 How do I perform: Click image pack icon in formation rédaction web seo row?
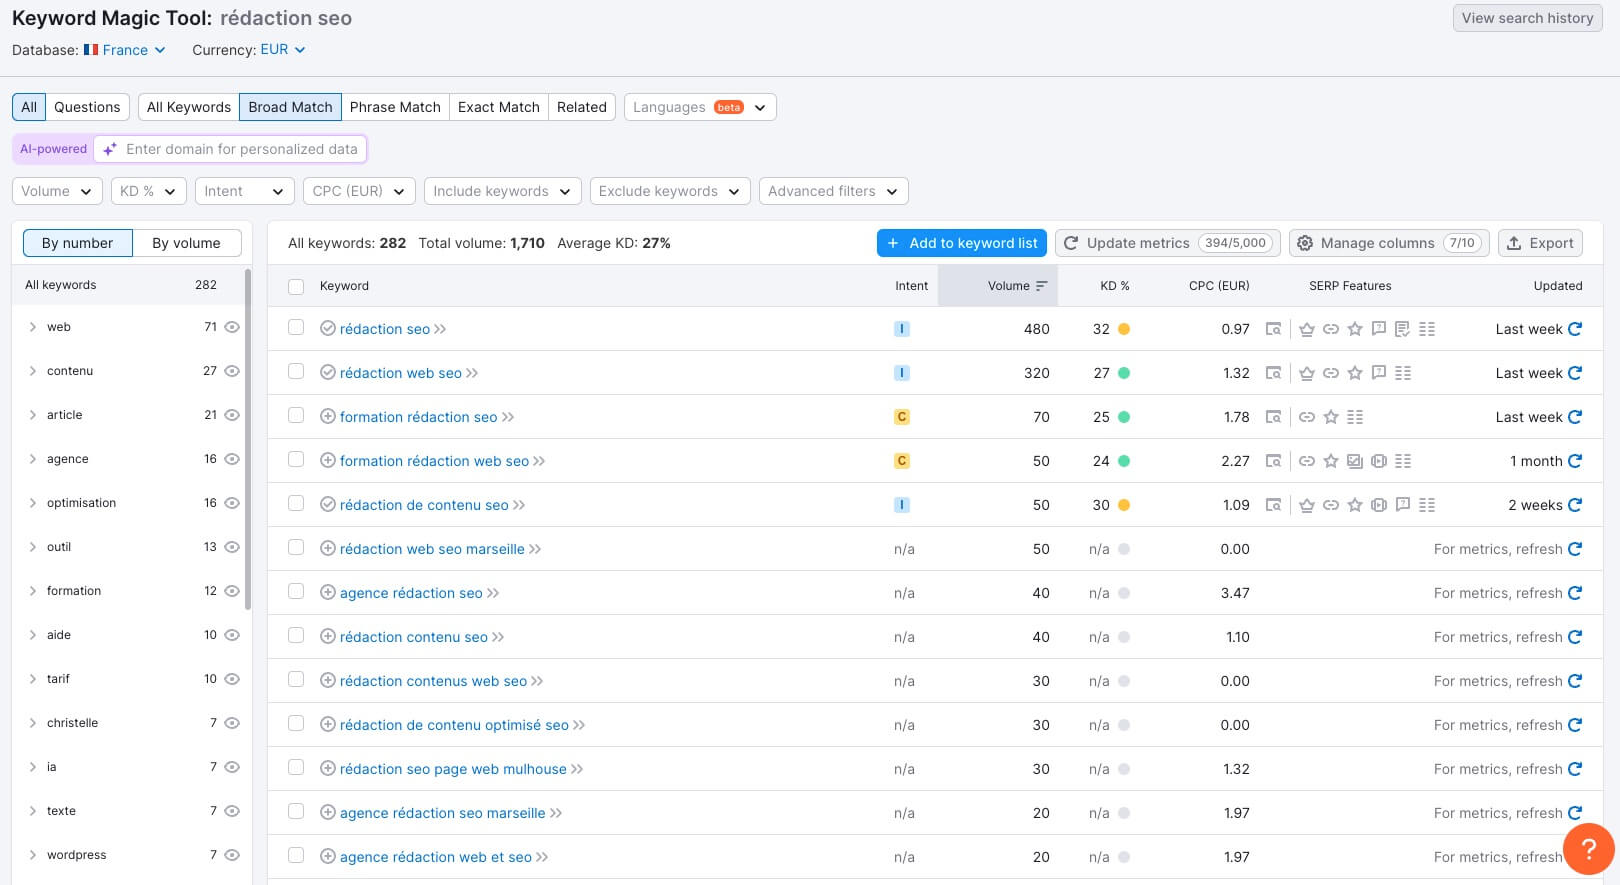[1355, 461]
